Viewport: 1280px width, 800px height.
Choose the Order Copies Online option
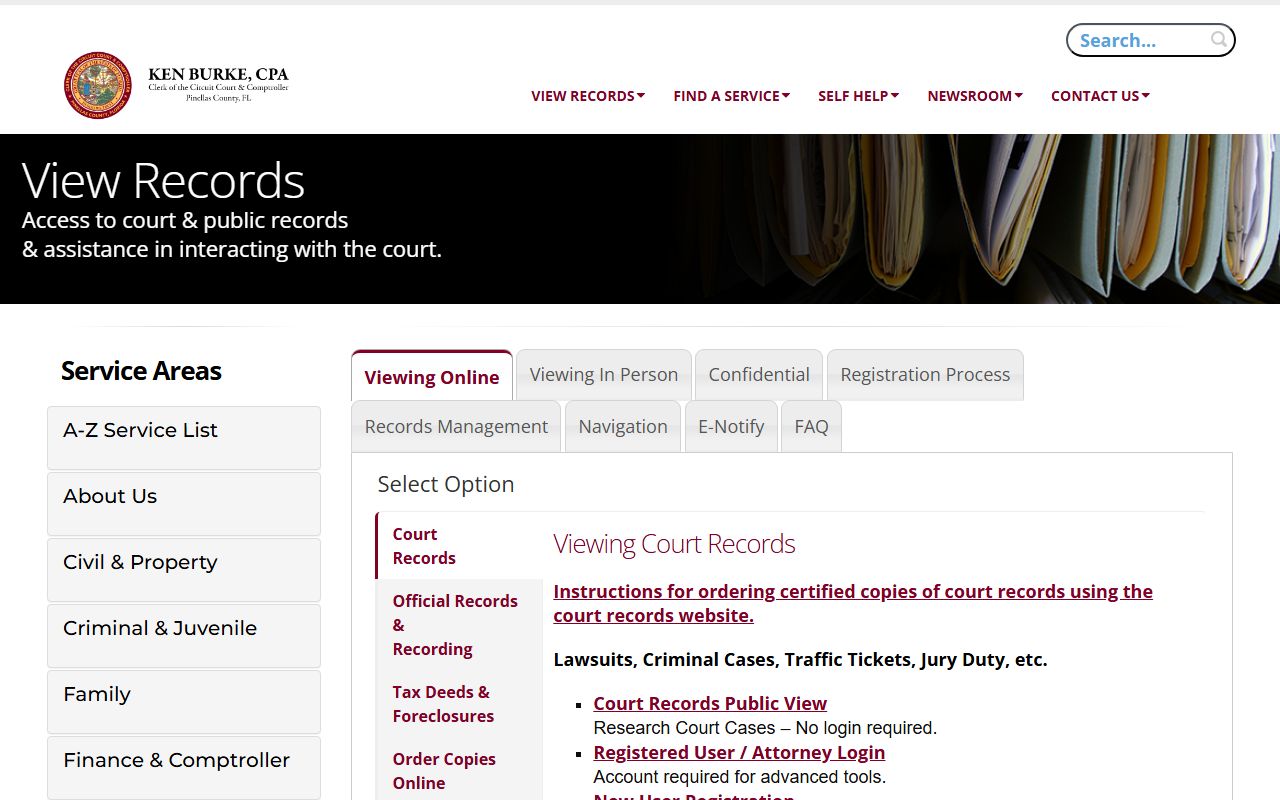[459, 771]
